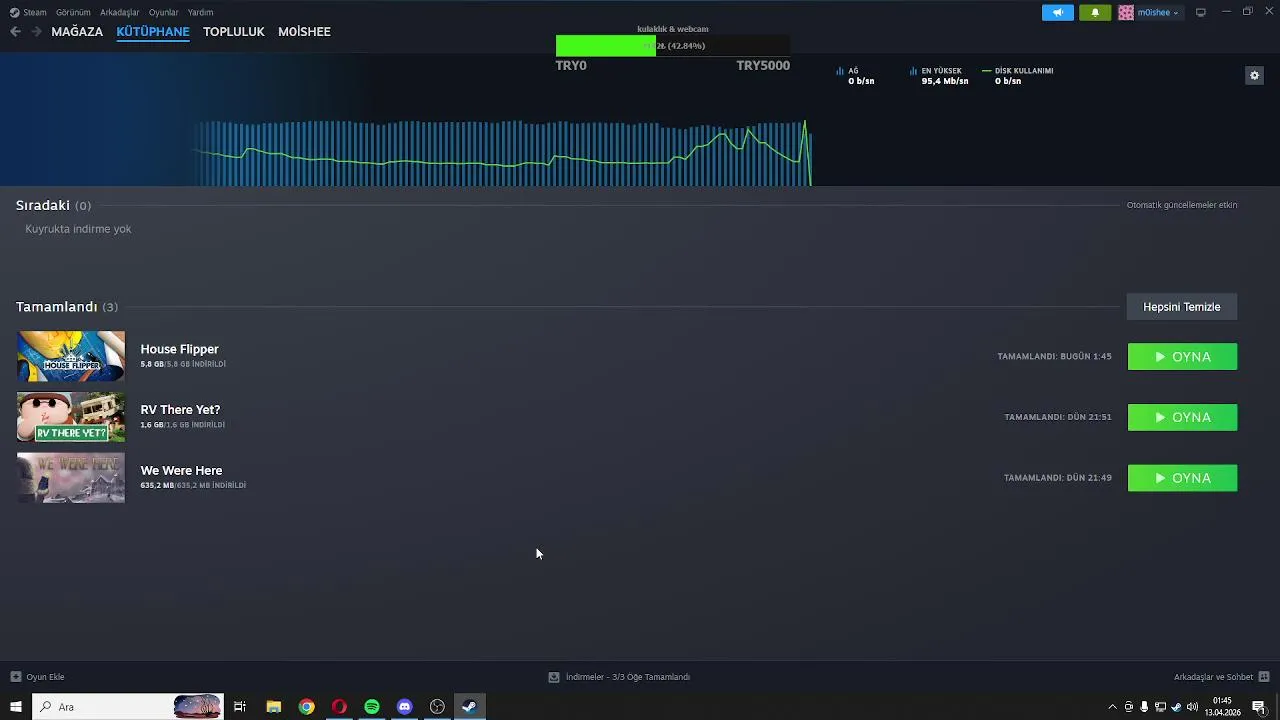Open the tray volume speaker icon
The width and height of the screenshot is (1280, 720).
pyautogui.click(x=1192, y=707)
